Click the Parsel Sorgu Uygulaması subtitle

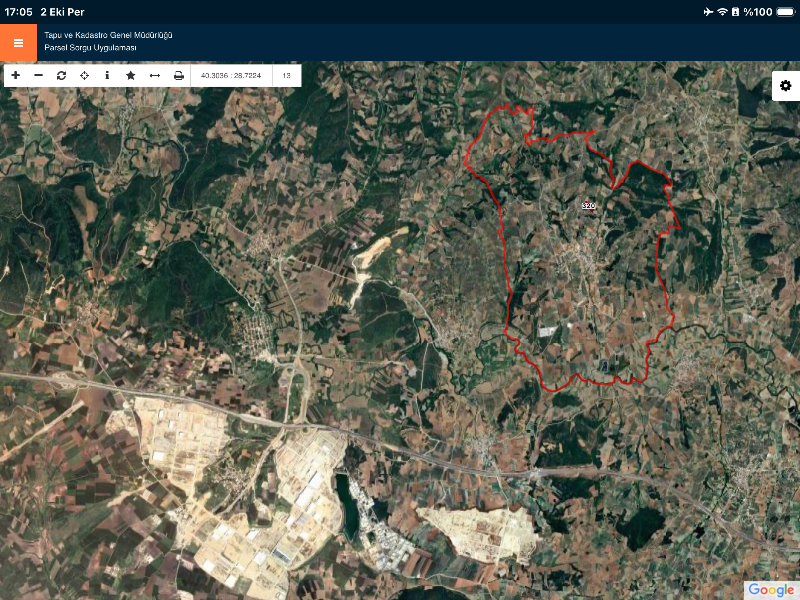click(90, 48)
